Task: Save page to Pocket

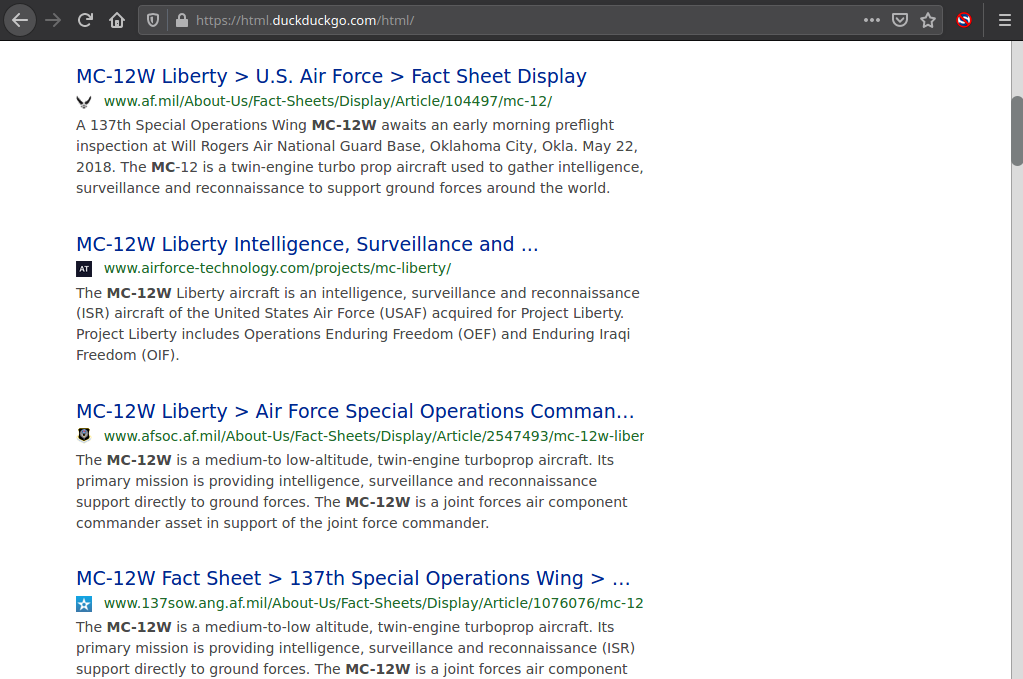Action: (x=900, y=20)
